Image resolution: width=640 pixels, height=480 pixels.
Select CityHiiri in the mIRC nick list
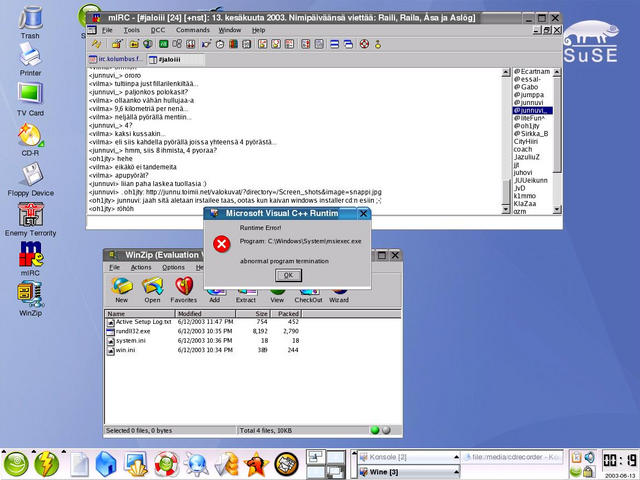pyautogui.click(x=526, y=142)
